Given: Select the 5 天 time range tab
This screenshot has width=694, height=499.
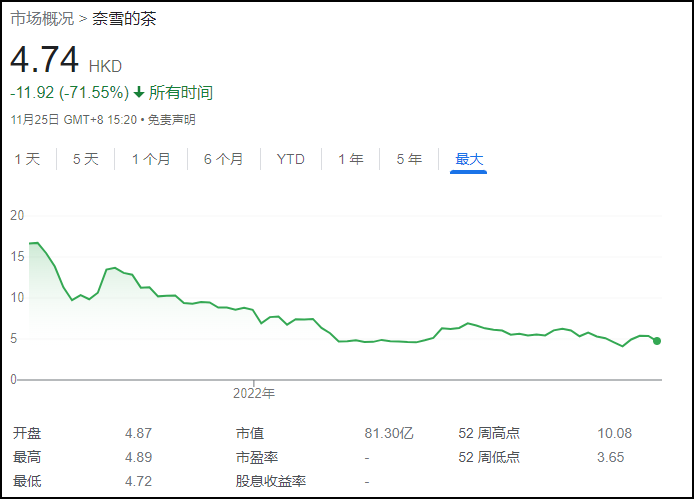Looking at the screenshot, I should tap(86, 159).
